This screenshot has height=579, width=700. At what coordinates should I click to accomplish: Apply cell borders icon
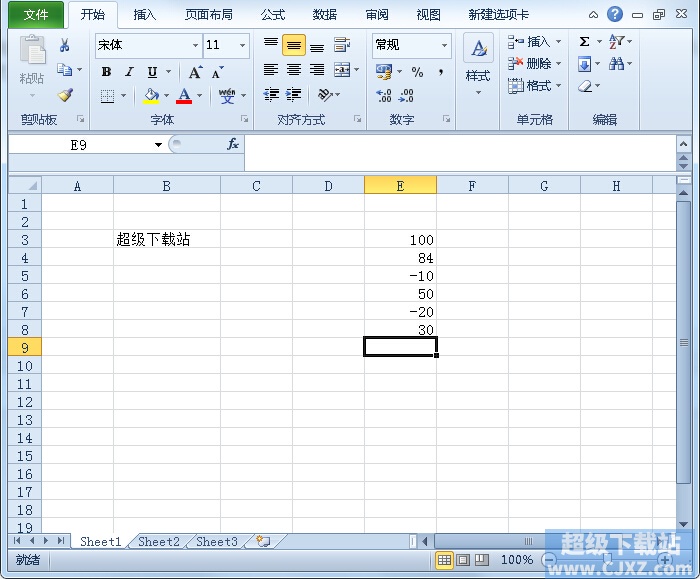[107, 96]
